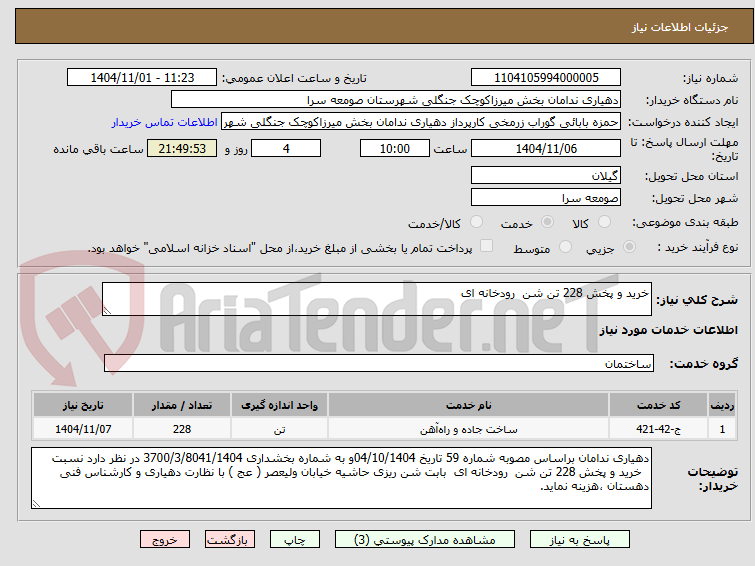Select the کالا radio button

[604, 222]
